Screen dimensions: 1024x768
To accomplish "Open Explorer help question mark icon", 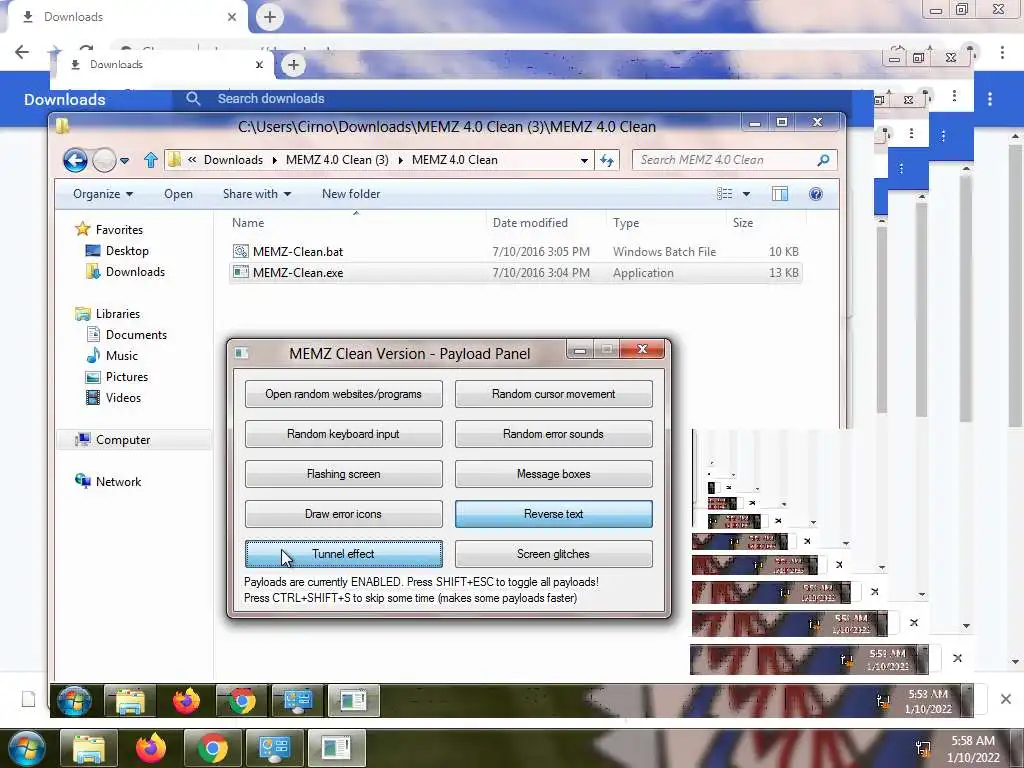I will tap(816, 194).
